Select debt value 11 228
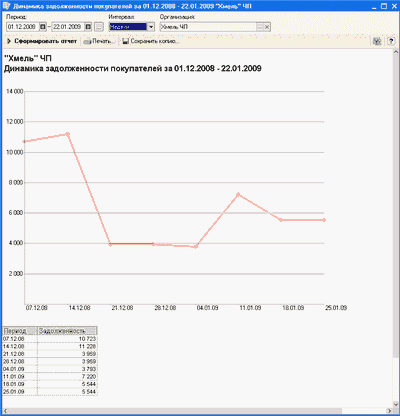 [x=67, y=346]
